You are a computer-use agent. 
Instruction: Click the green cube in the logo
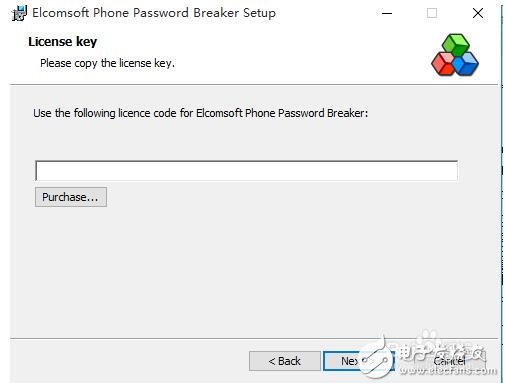point(456,44)
